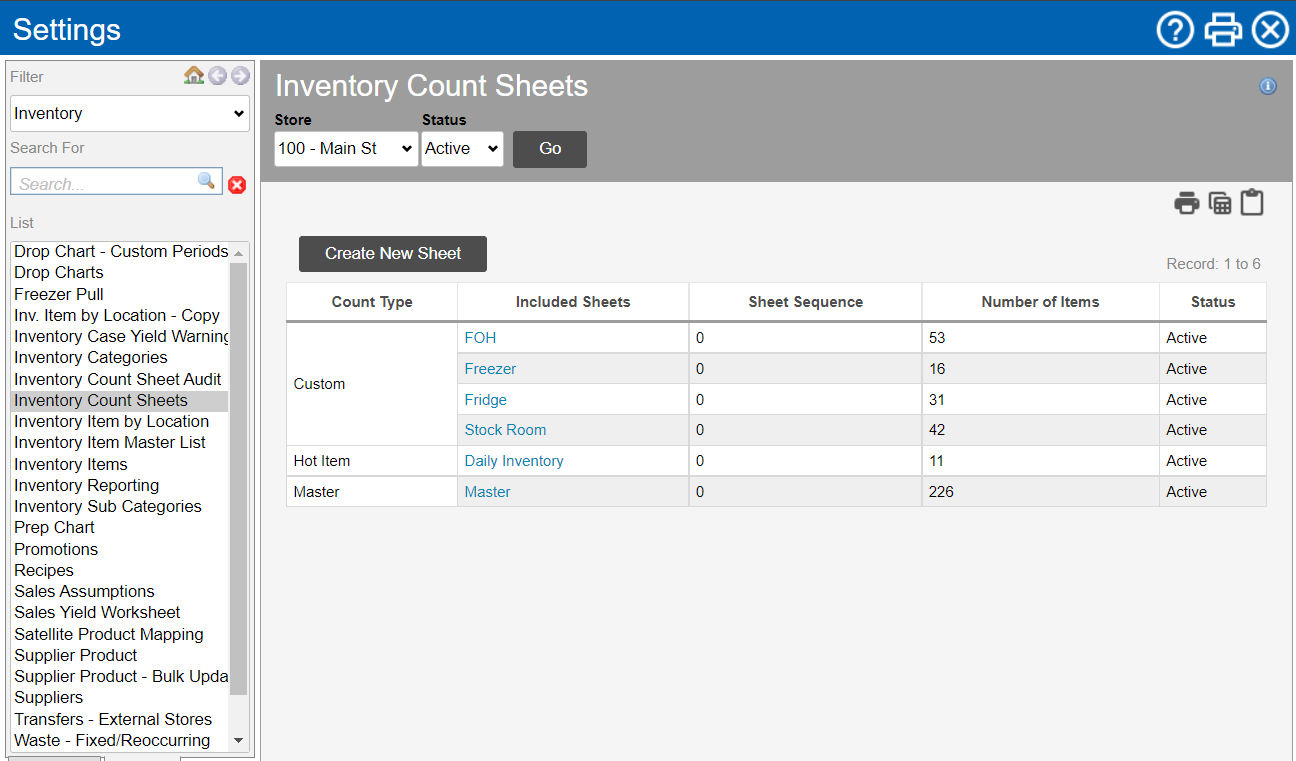Click the forward arrow navigation icon
Viewport: 1296px width, 761px height.
pyautogui.click(x=240, y=76)
